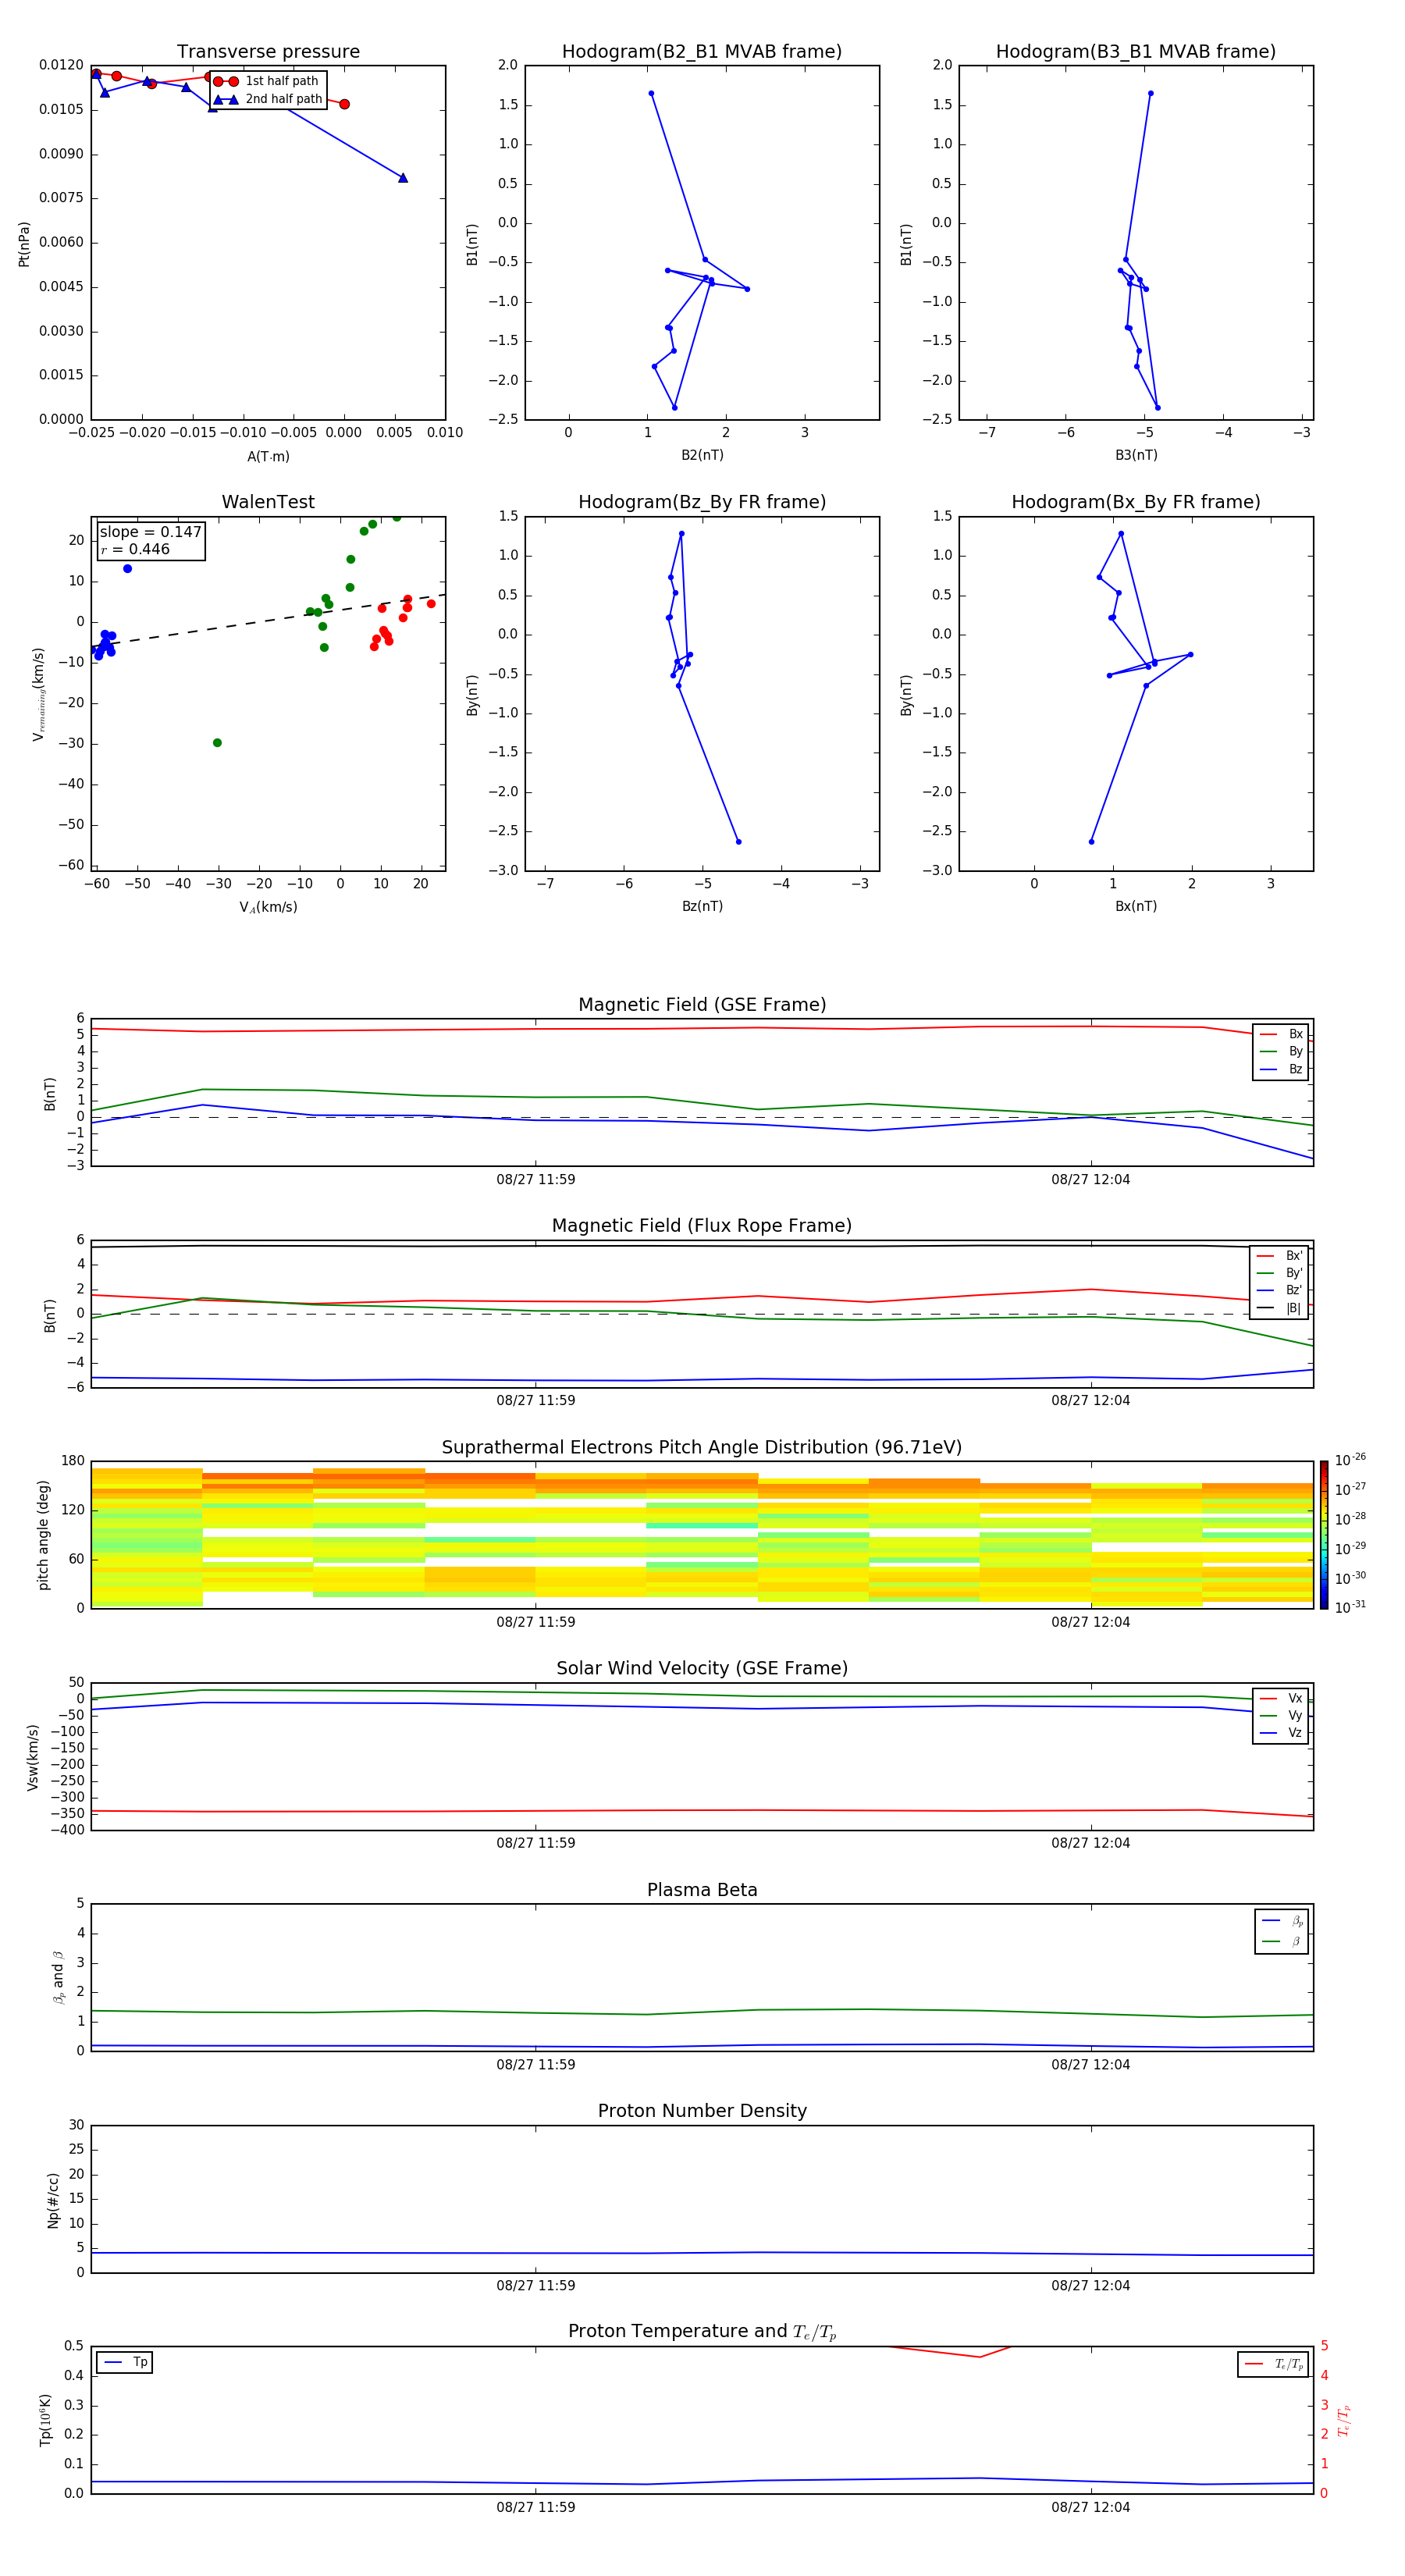This screenshot has height=2576, width=1405.
Task: Click the "B2(nT)" x-axis label
Action: coord(702,455)
